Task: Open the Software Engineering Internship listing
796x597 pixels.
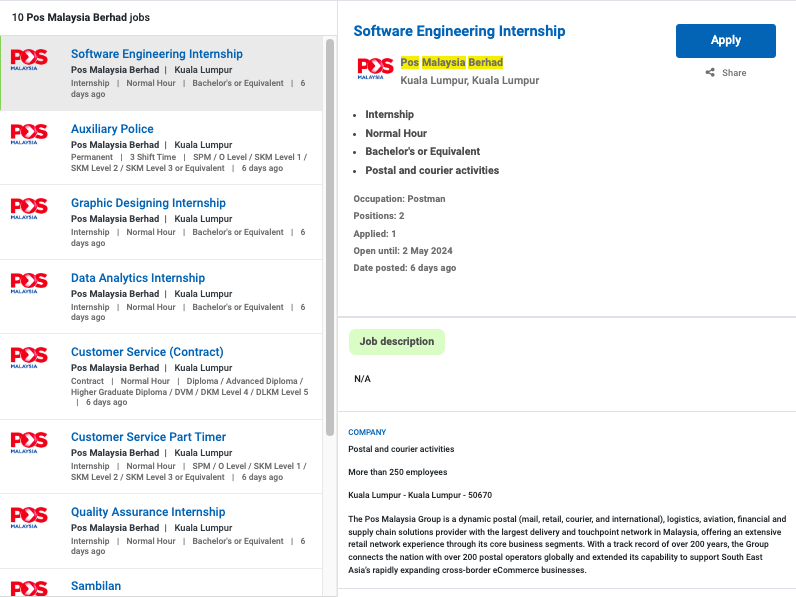Action: click(156, 54)
